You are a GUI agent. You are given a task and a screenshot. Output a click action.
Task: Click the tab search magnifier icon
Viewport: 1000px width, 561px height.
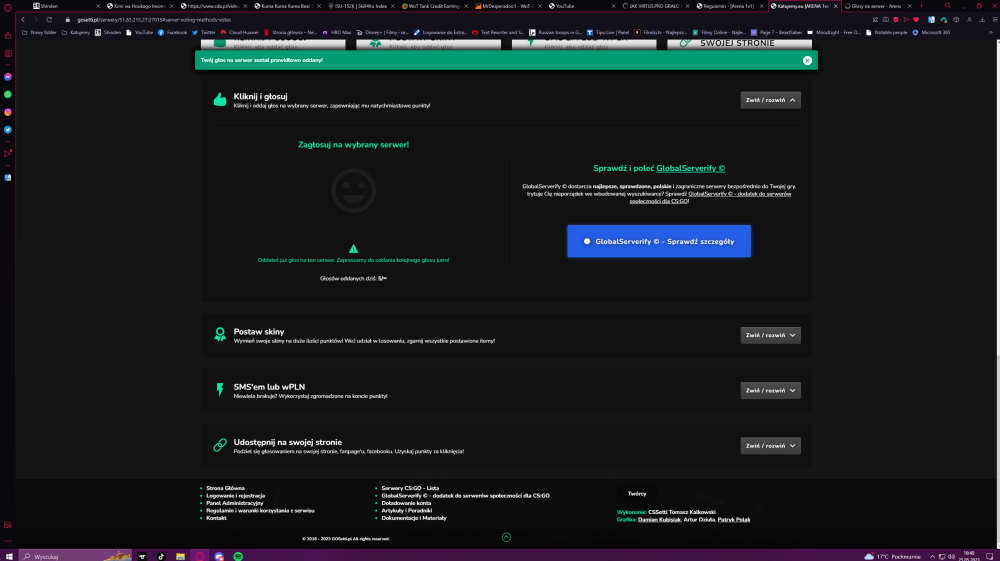point(948,6)
